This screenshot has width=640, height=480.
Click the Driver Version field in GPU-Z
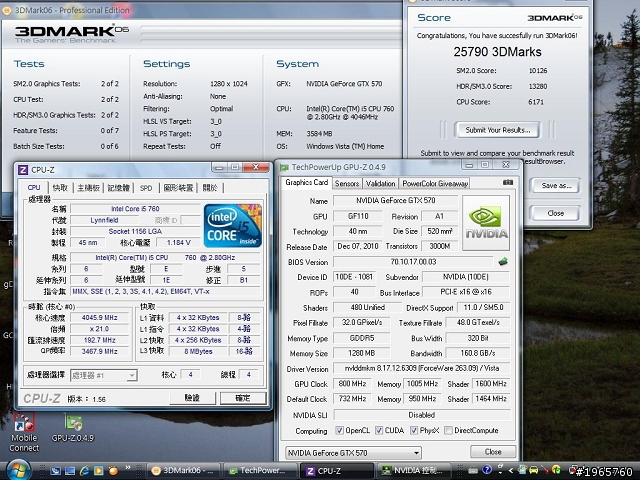pyautogui.click(x=422, y=368)
